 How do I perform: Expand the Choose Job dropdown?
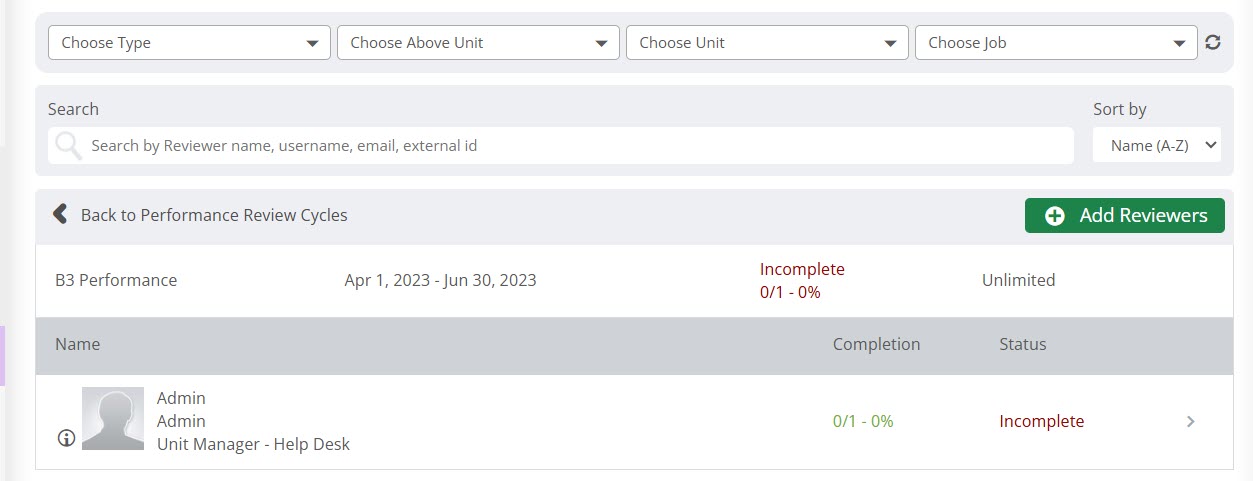point(1055,43)
